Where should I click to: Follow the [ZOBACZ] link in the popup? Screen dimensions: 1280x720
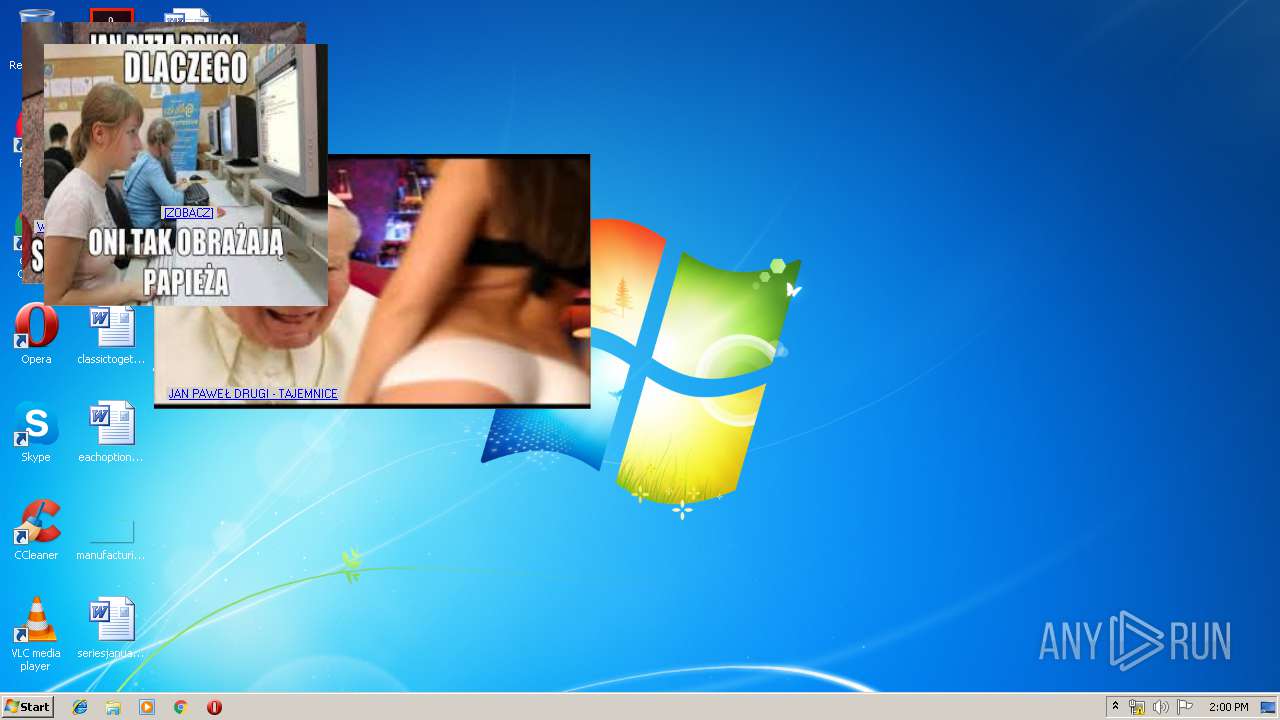(188, 213)
